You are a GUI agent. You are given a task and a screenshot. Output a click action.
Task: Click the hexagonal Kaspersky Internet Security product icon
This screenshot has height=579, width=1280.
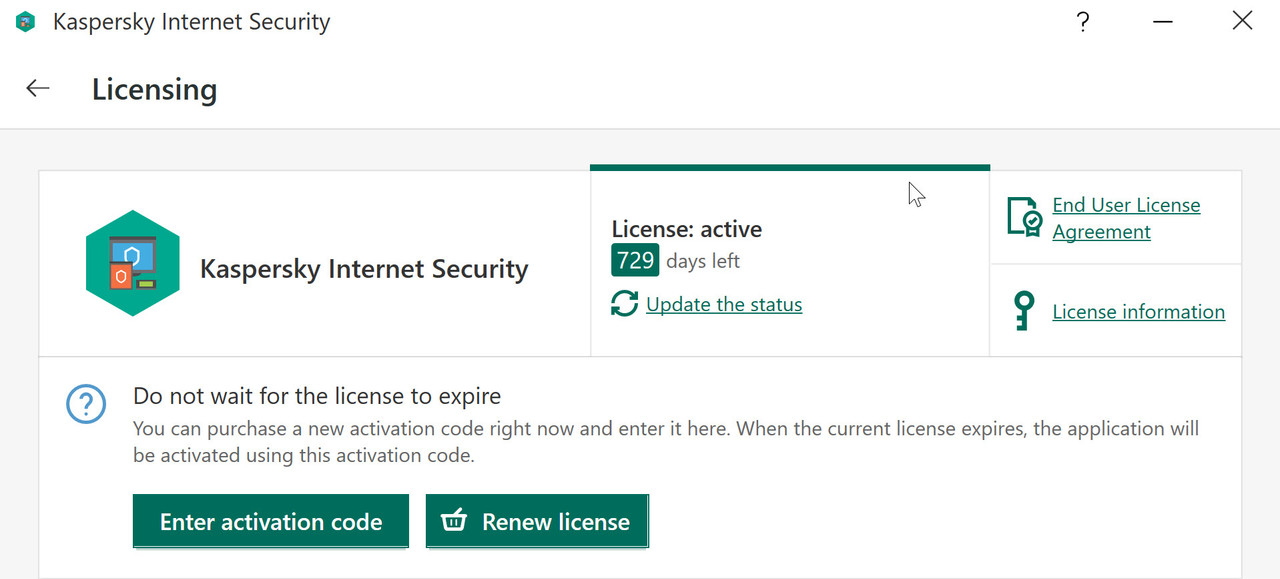tap(133, 264)
